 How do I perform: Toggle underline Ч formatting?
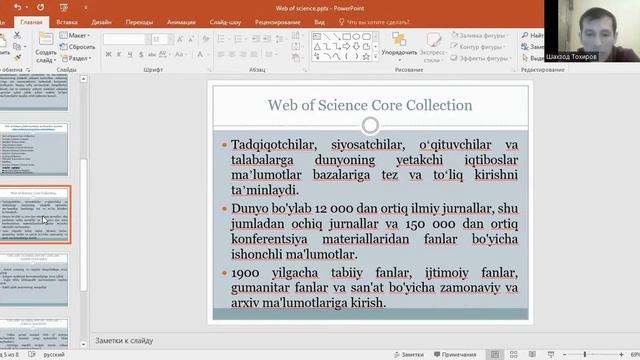pos(130,54)
